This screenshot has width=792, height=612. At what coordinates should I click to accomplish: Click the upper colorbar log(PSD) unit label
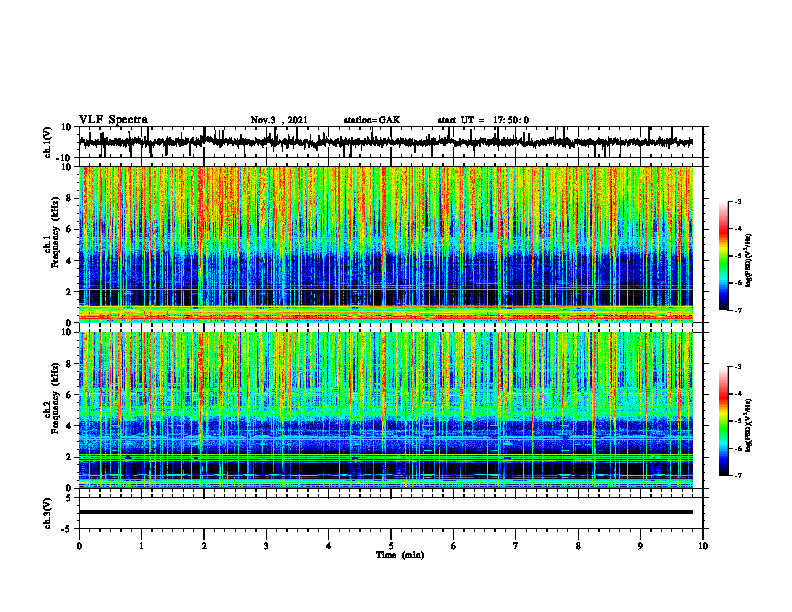pyautogui.click(x=749, y=260)
